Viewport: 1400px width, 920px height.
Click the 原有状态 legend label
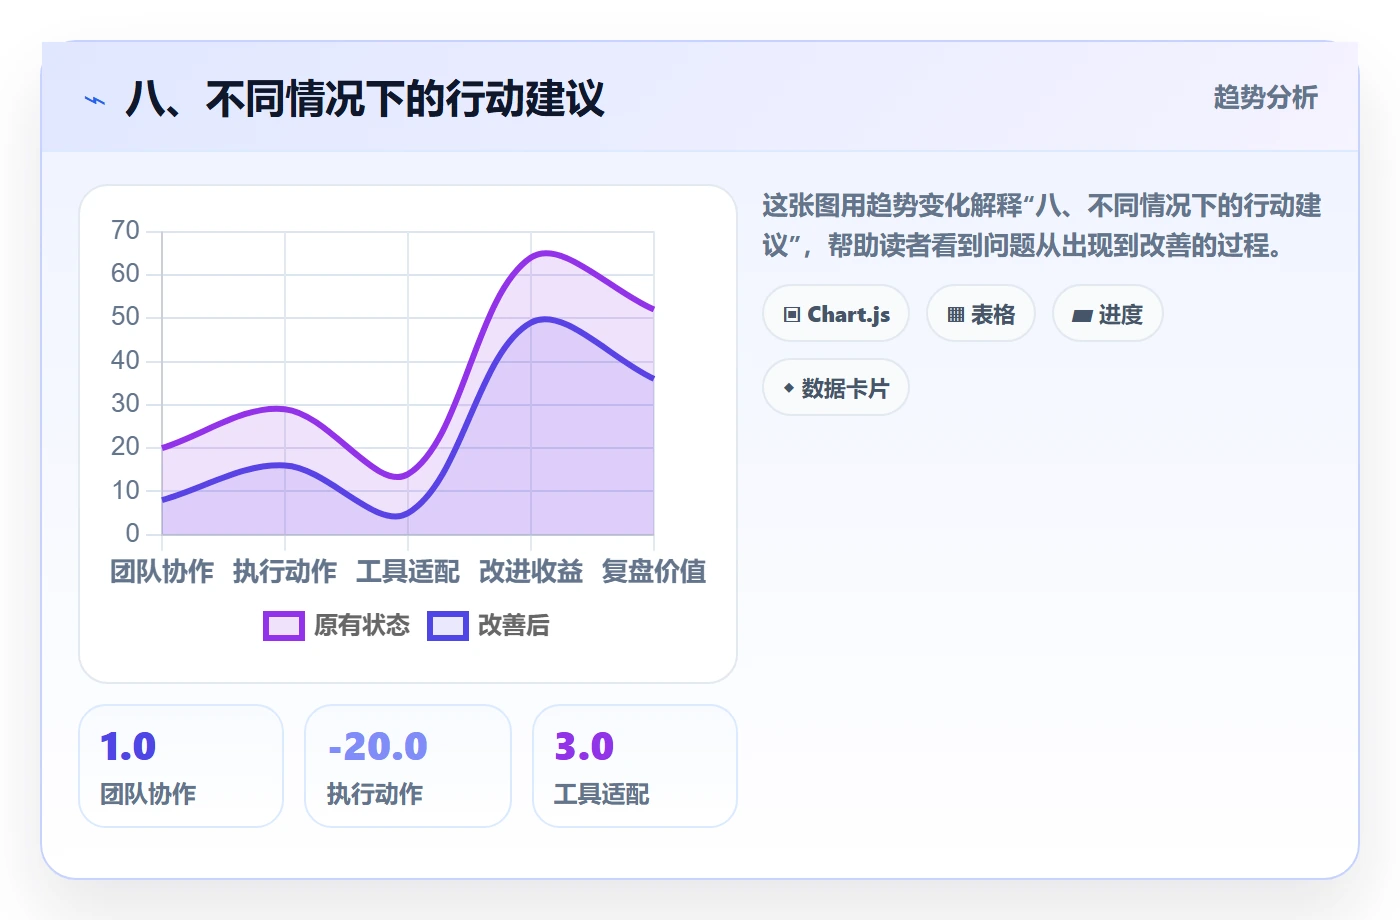tap(362, 626)
